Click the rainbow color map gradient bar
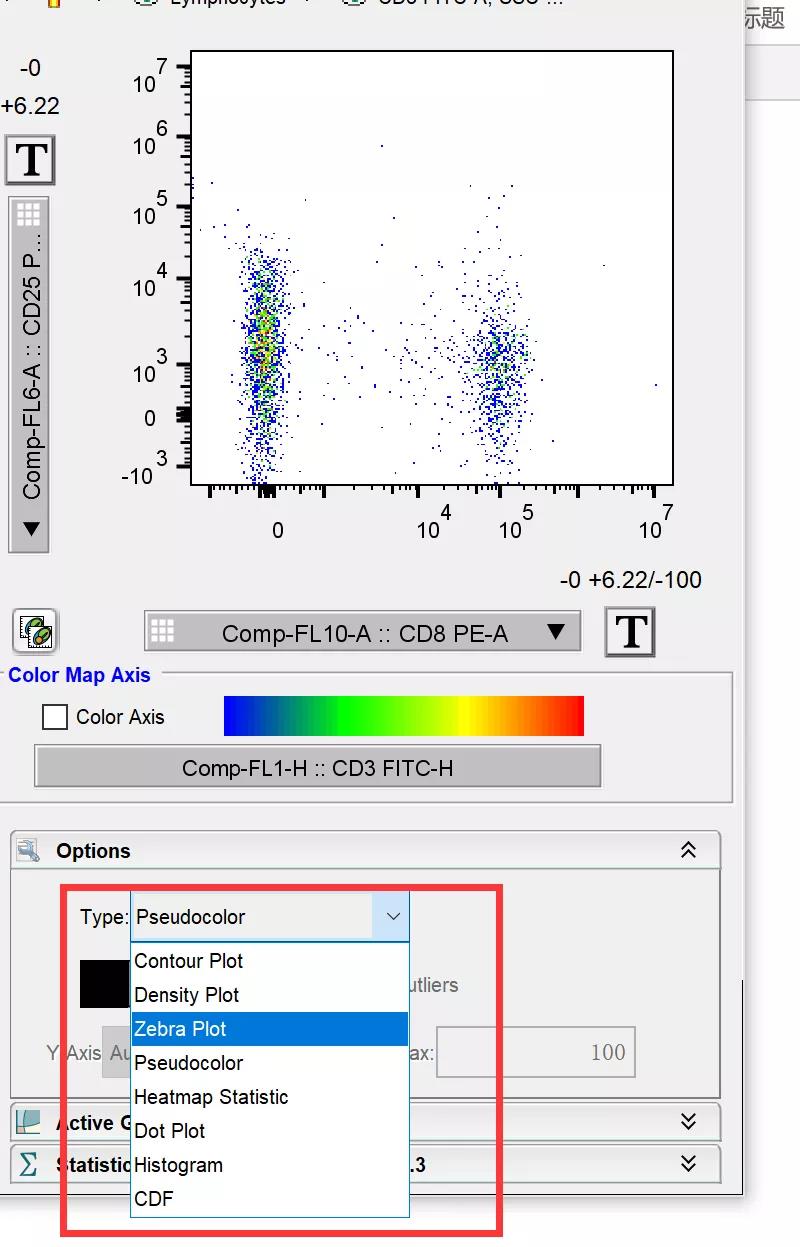This screenshot has height=1247, width=800. pyautogui.click(x=403, y=716)
